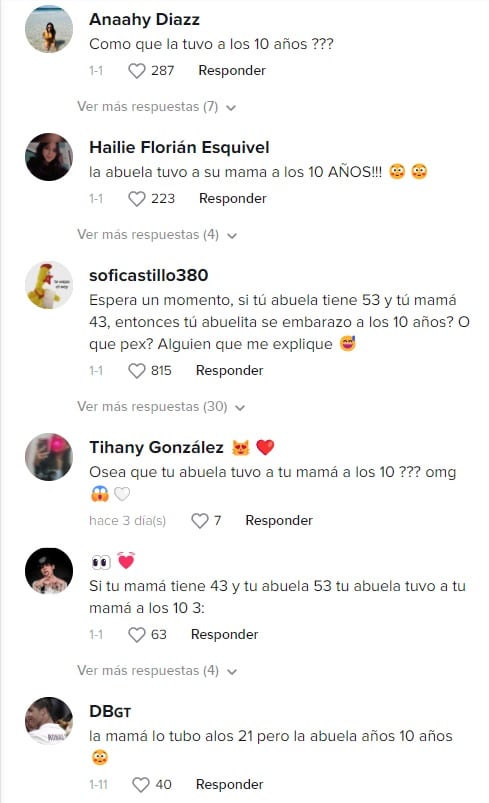The height and width of the screenshot is (803, 489).
Task: Like Anaahy Diazz's comment with heart icon
Action: [x=137, y=71]
